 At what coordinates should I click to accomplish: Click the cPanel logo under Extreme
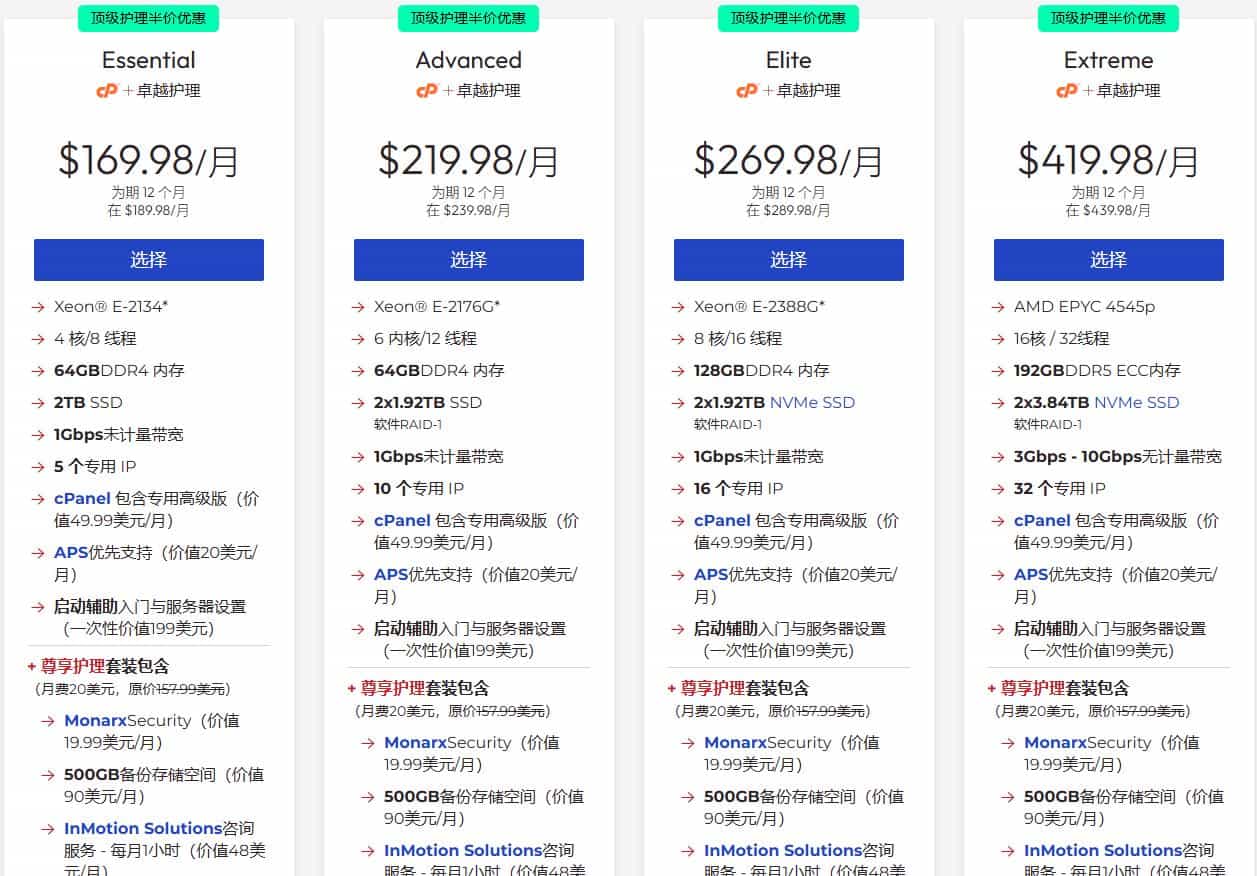pos(1067,91)
